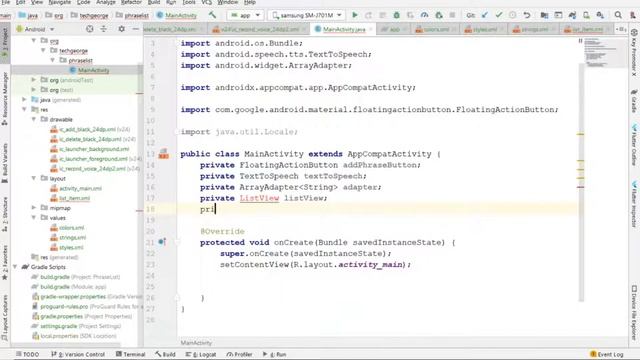Expand the java (generated) folder
Viewport: 640px width, 360px height.
tap(24, 99)
